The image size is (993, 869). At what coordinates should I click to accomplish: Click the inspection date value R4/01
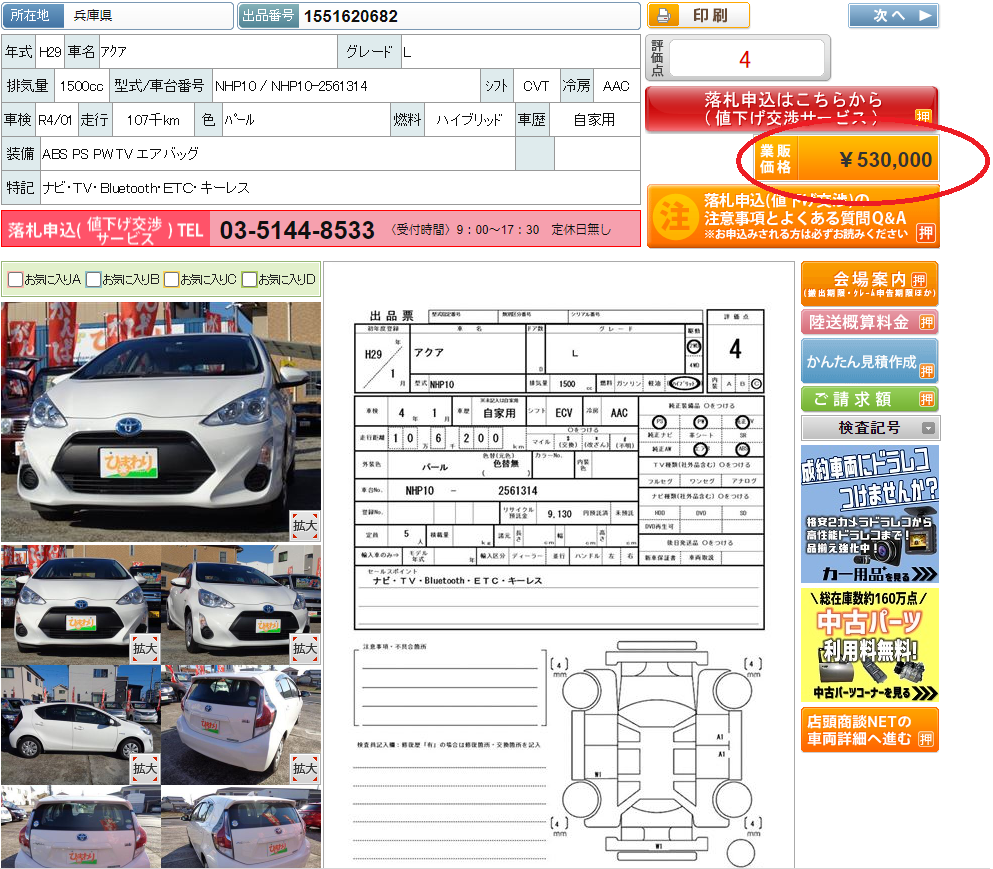click(x=55, y=120)
